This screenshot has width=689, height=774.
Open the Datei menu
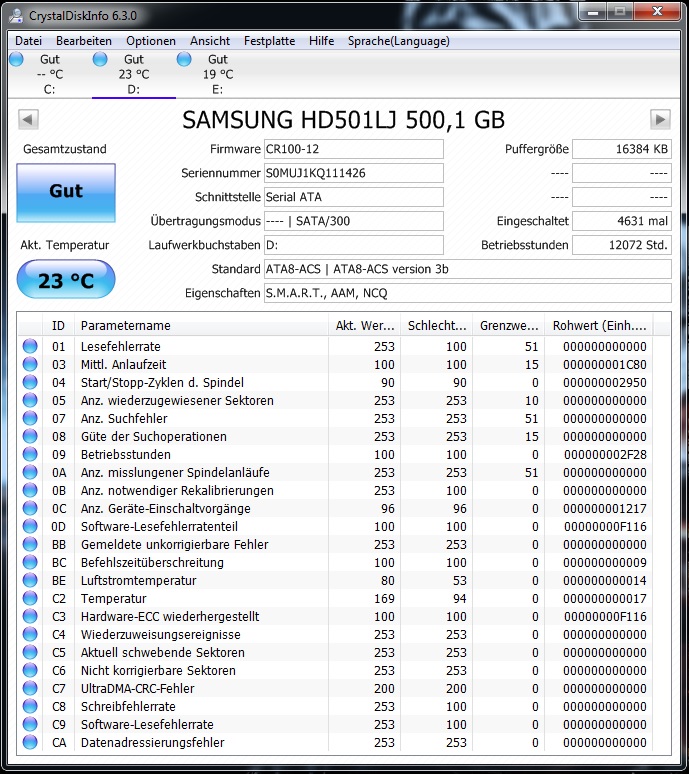click(x=28, y=41)
